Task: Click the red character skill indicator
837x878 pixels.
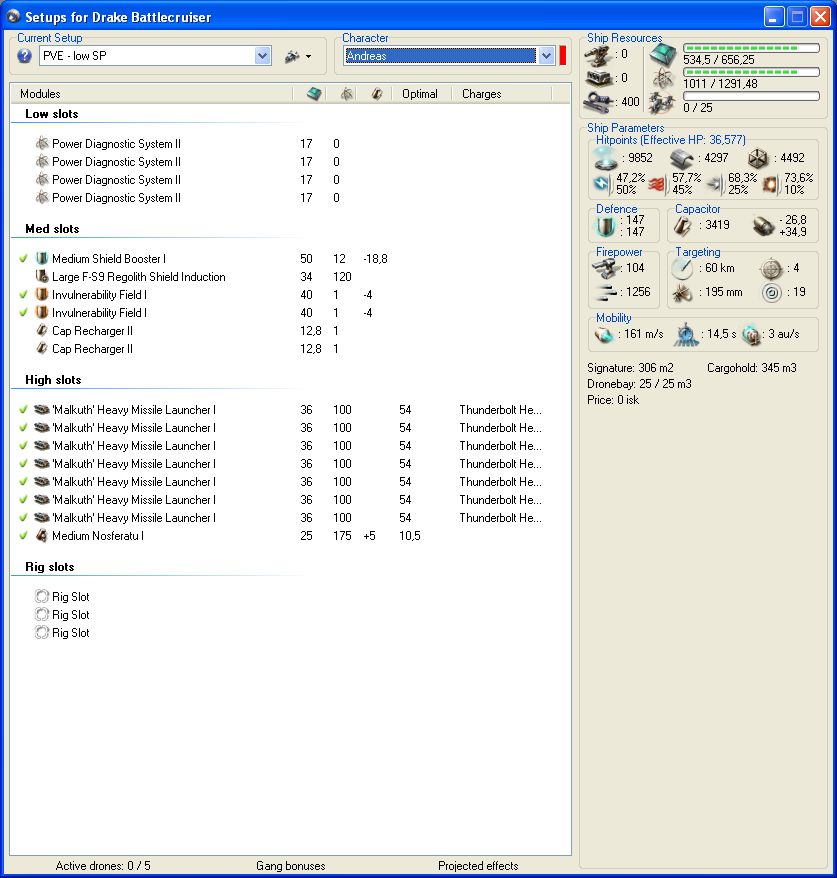Action: tap(563, 56)
